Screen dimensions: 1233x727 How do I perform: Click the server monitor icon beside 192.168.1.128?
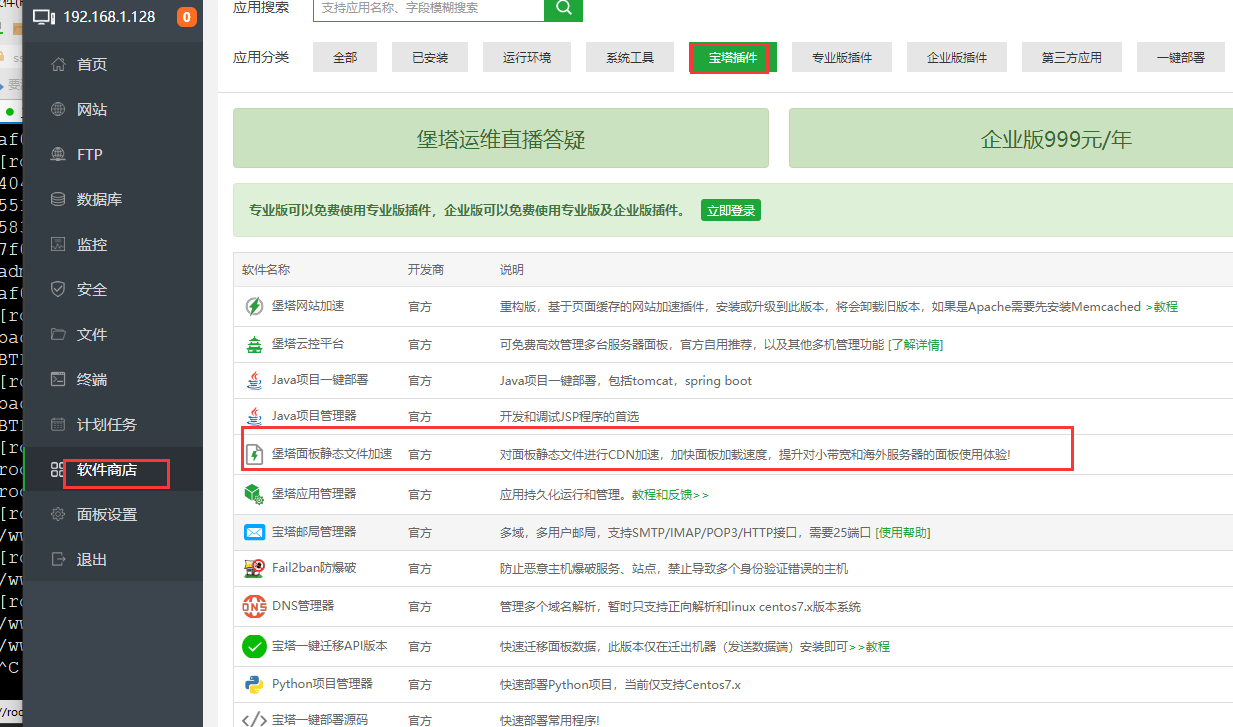click(45, 17)
